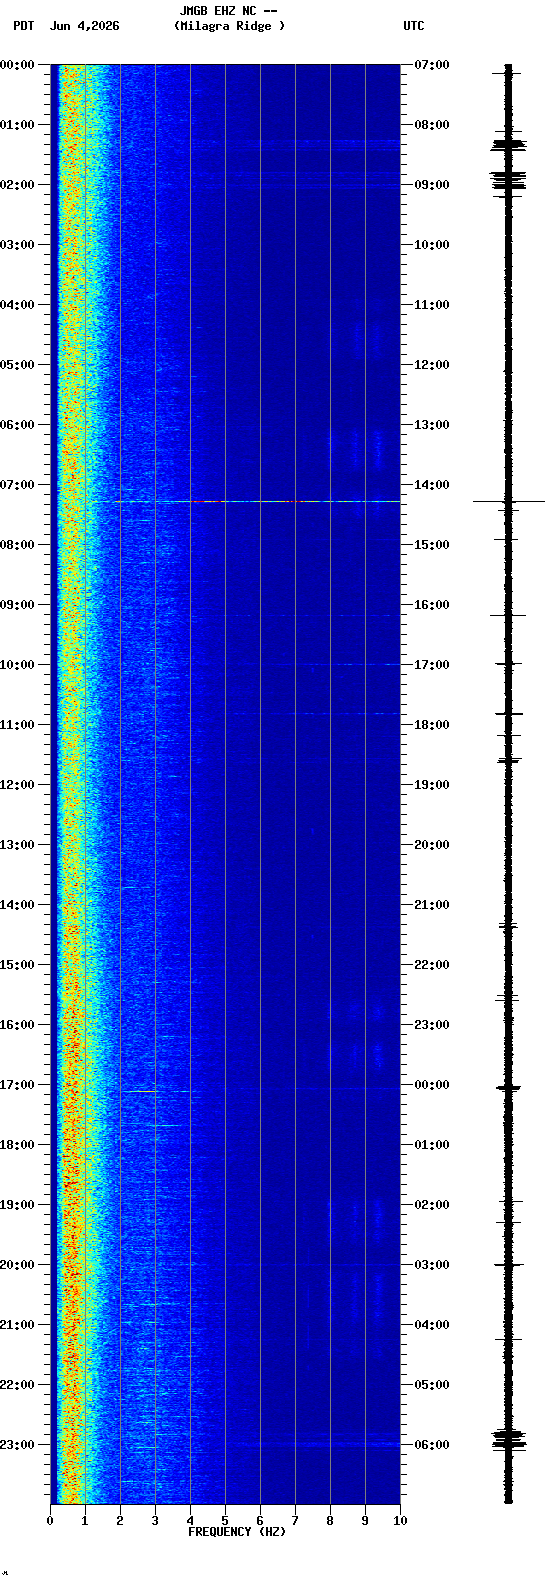Click the 10:00 UTC time label
552x1584 pixels.
(432, 245)
